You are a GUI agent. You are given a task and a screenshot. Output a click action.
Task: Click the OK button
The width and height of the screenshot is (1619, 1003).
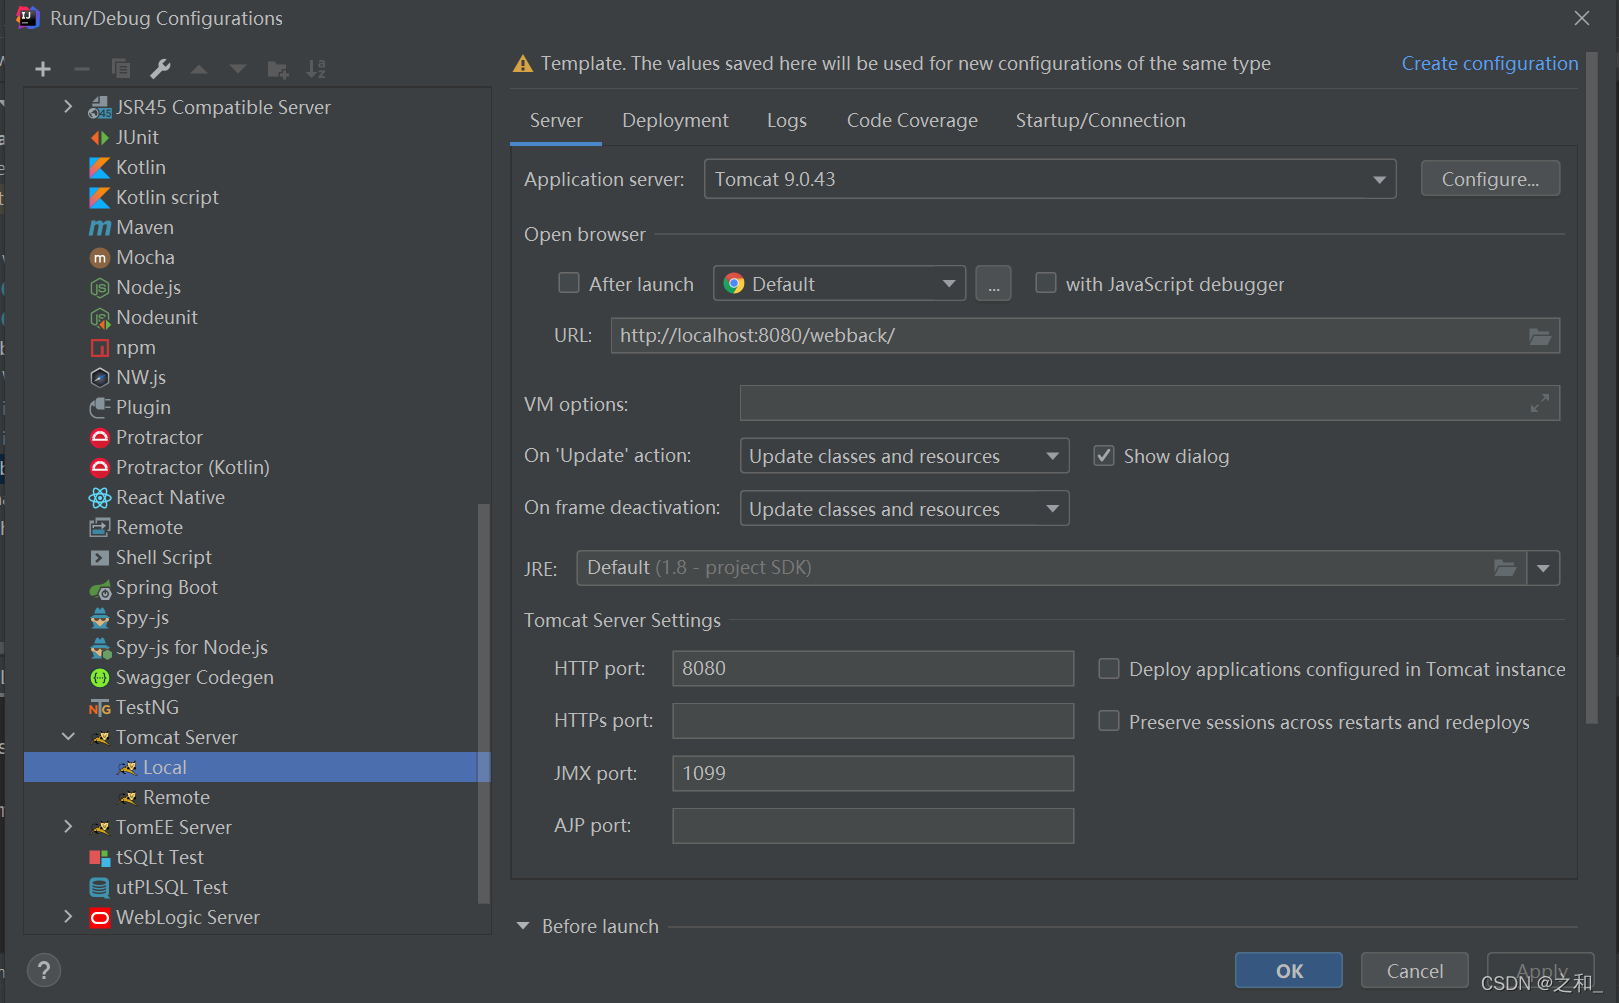(1289, 971)
